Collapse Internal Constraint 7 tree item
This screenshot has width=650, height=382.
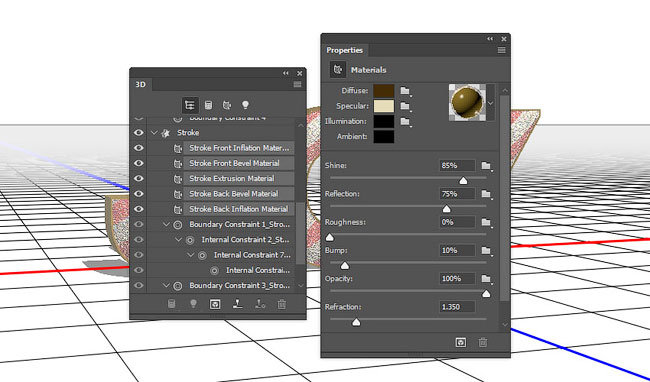point(191,255)
